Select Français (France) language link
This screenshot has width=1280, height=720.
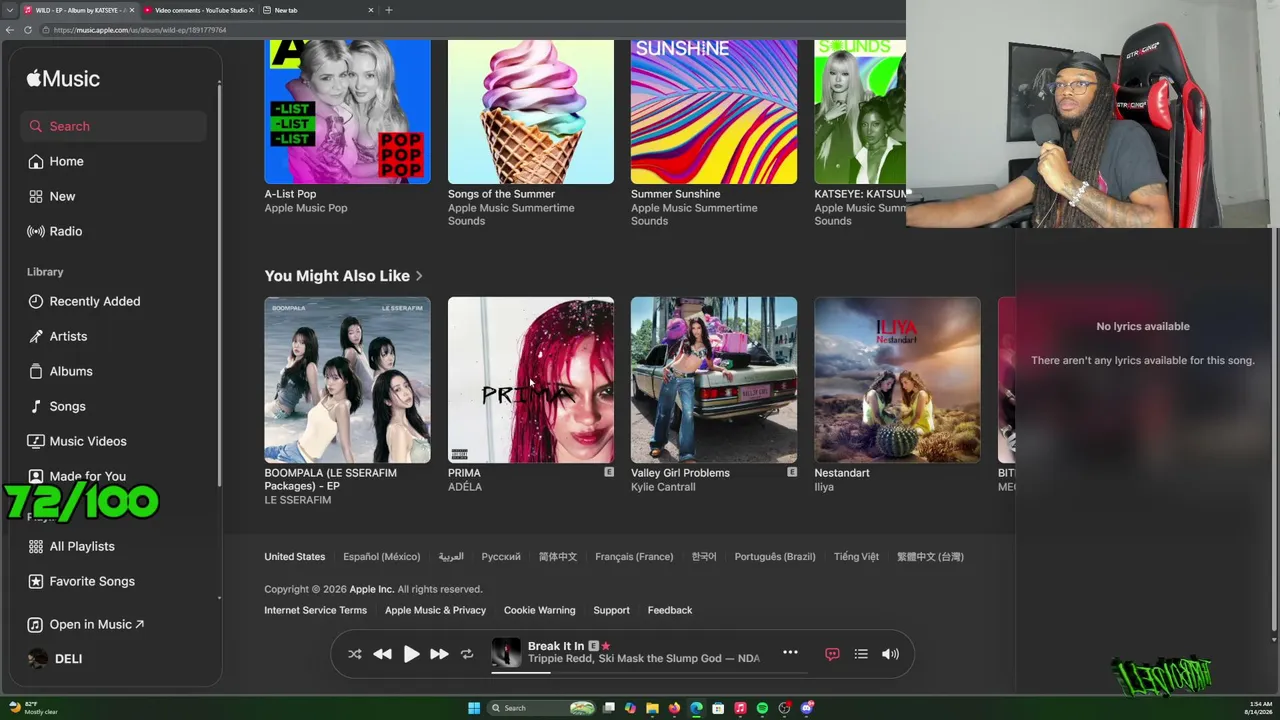(x=634, y=557)
